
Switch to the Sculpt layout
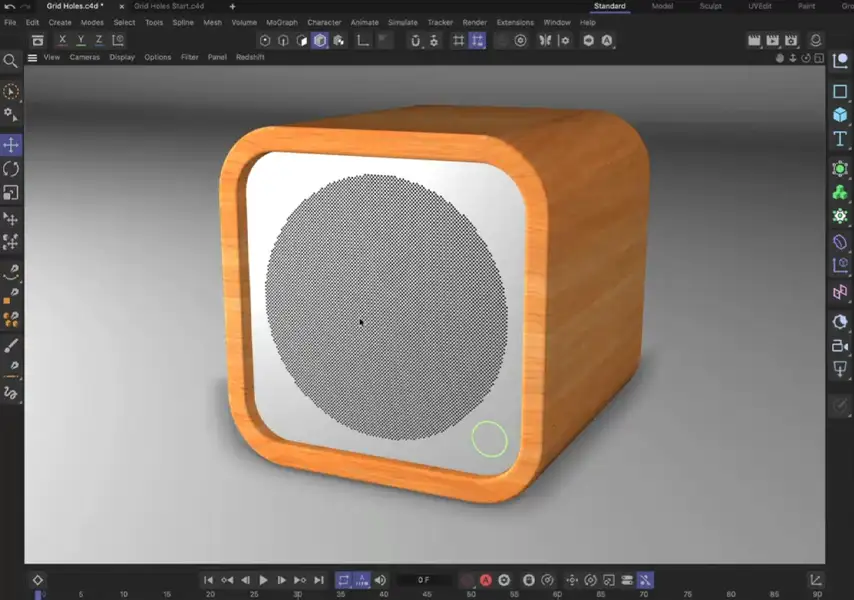pyautogui.click(x=711, y=6)
